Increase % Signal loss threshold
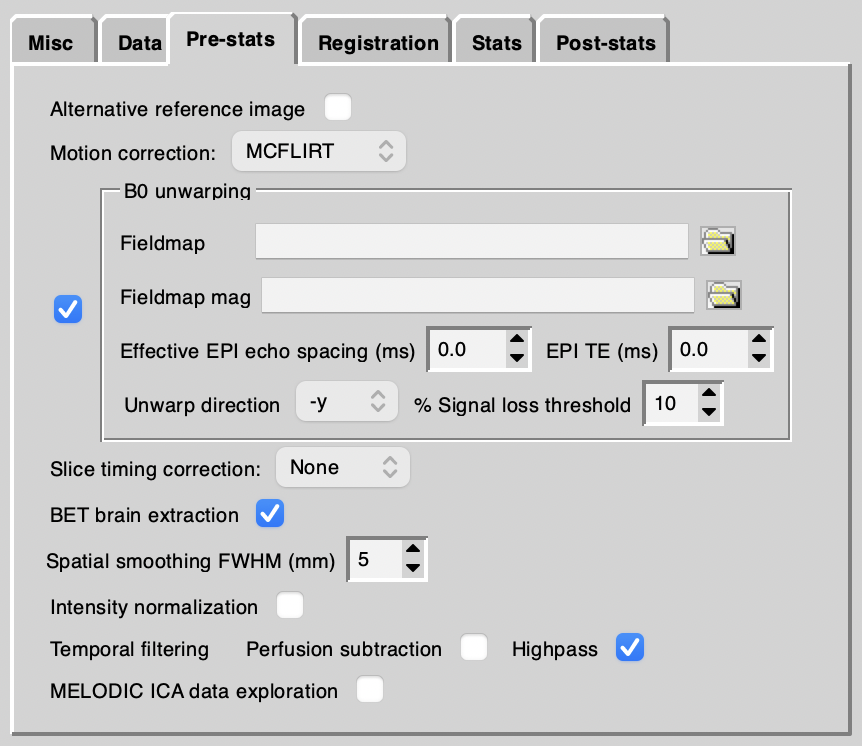Image resolution: width=862 pixels, height=746 pixels. point(709,394)
